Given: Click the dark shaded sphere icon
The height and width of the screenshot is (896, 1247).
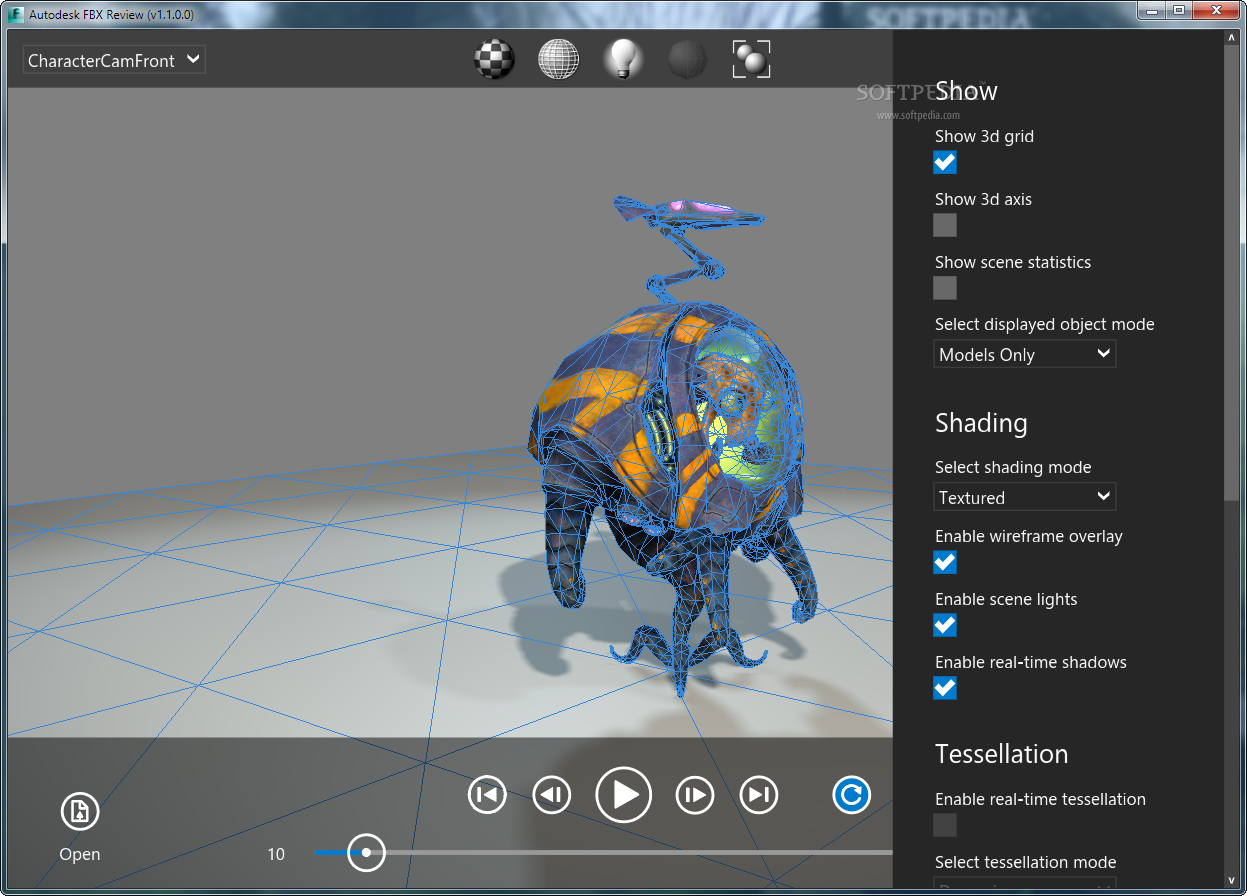Looking at the screenshot, I should click(688, 60).
